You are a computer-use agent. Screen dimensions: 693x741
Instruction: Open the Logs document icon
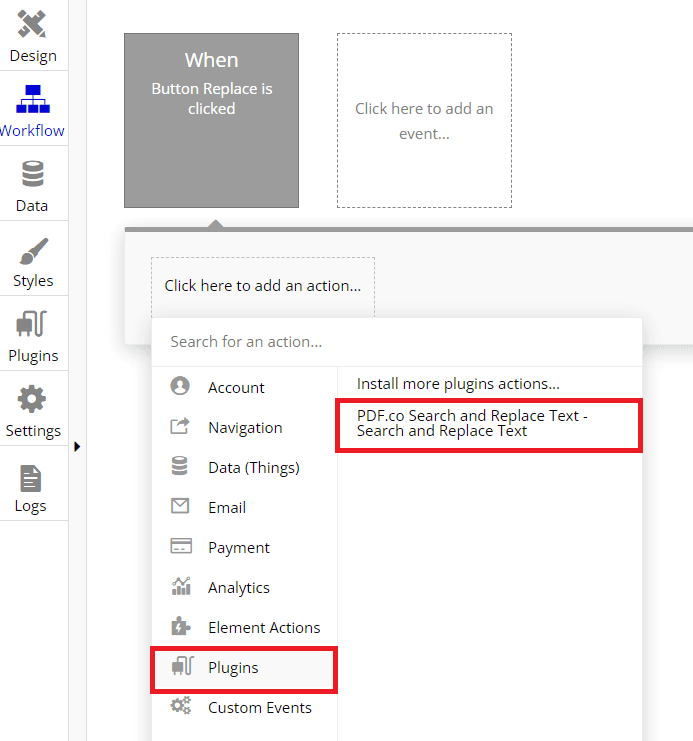tap(30, 478)
